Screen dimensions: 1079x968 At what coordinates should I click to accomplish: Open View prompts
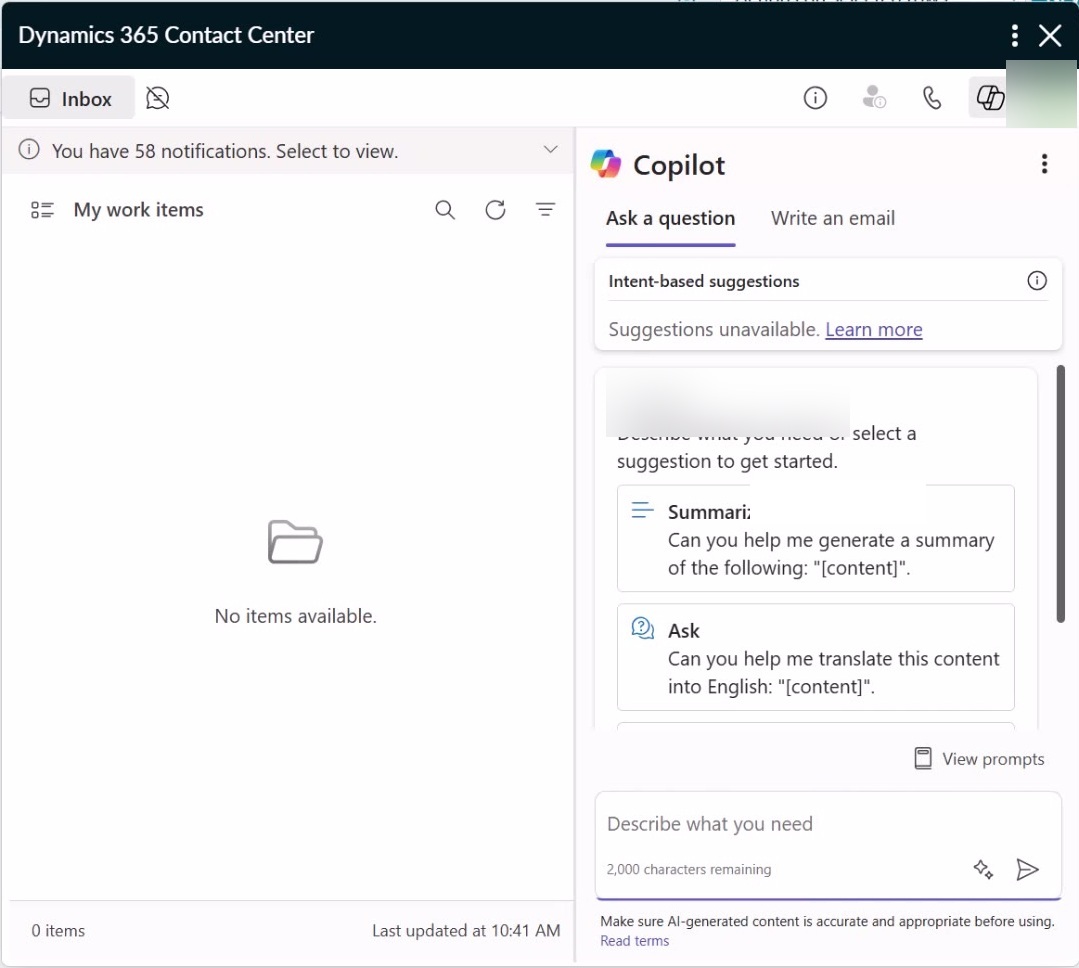(979, 759)
